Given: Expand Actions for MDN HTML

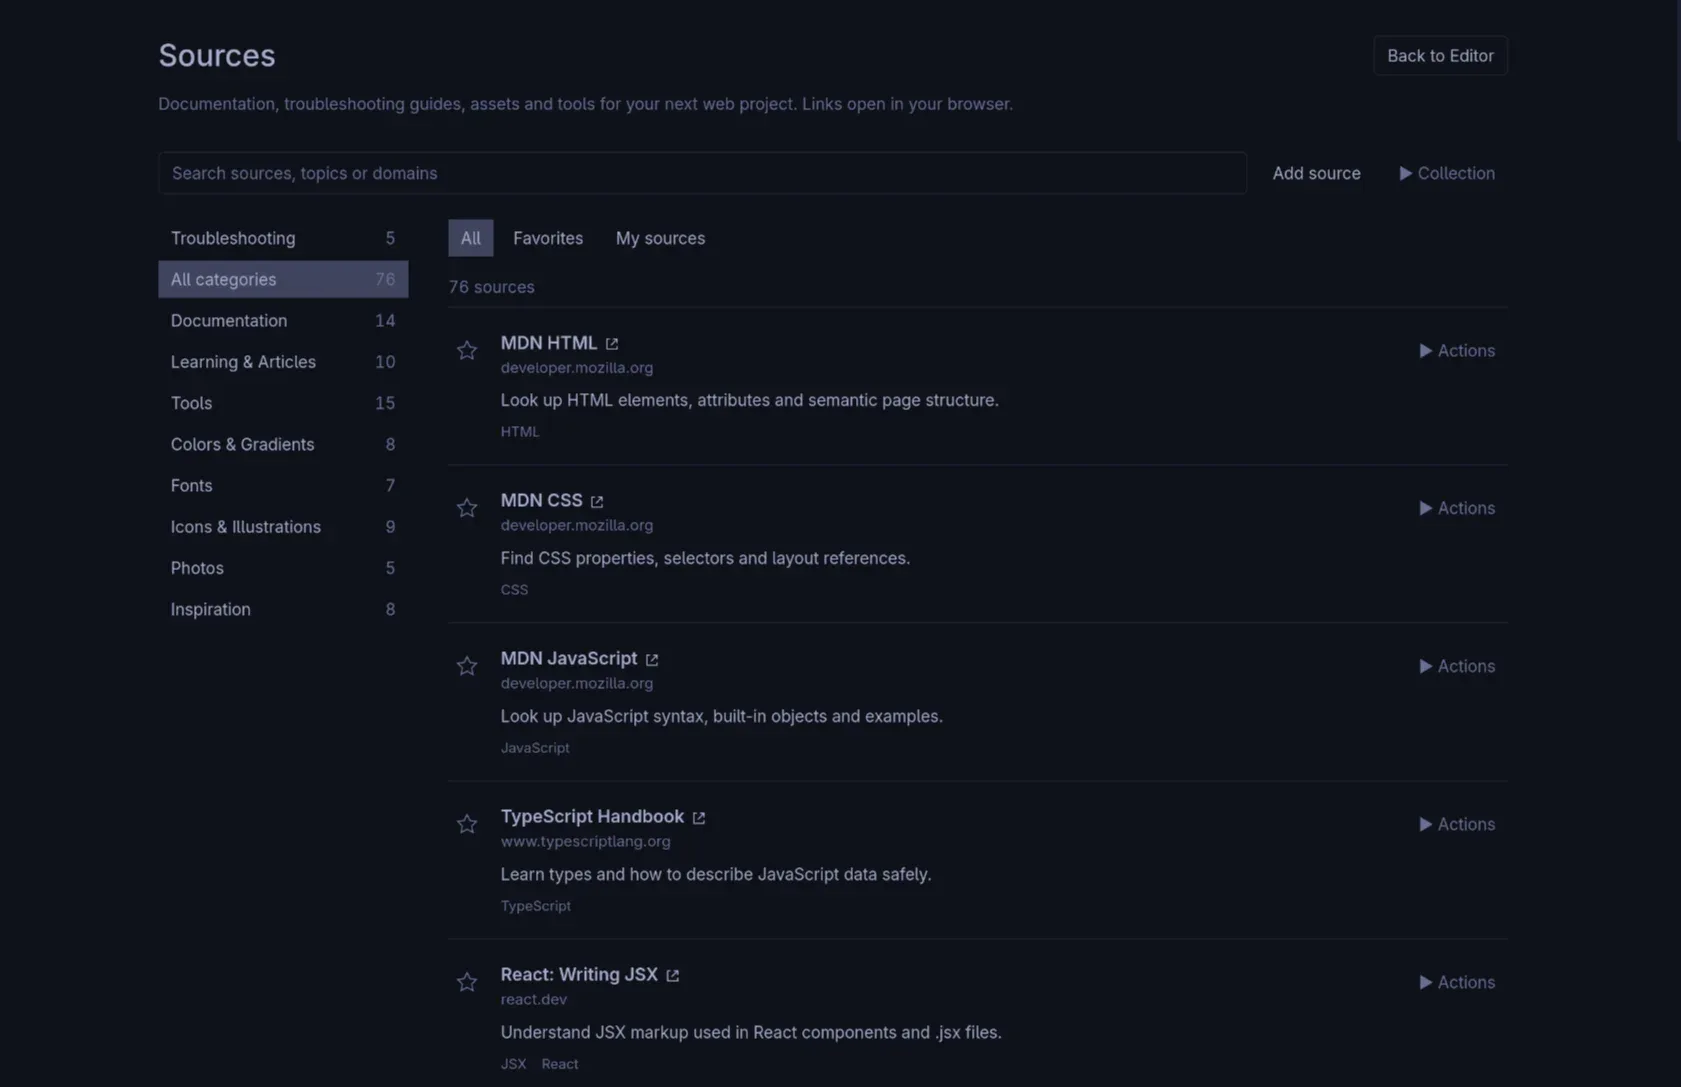Looking at the screenshot, I should coord(1457,350).
